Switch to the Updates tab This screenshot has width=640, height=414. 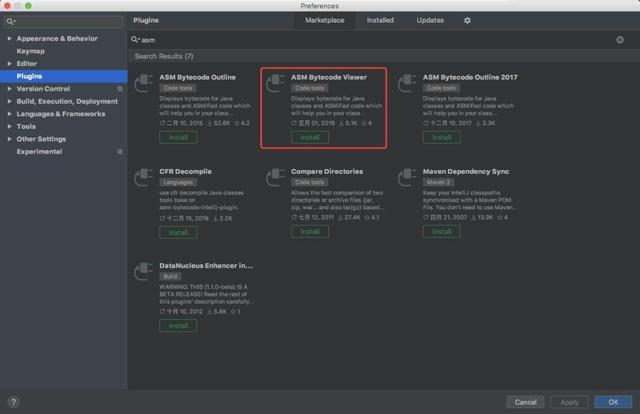click(430, 20)
